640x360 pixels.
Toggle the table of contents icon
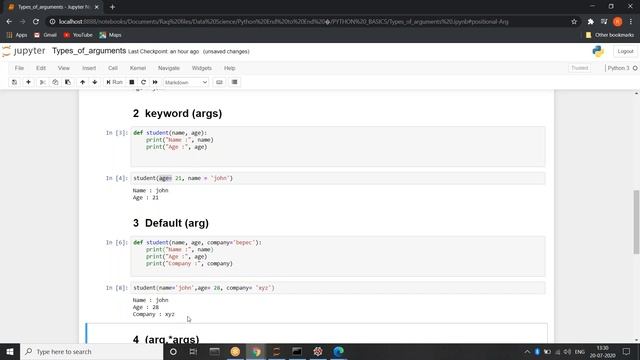point(234,82)
